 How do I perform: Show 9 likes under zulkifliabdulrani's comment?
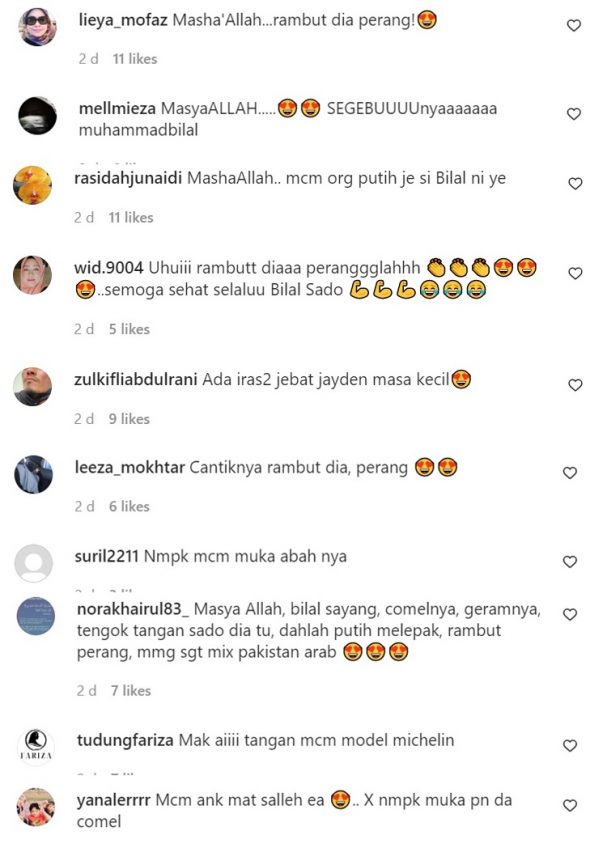click(x=129, y=419)
